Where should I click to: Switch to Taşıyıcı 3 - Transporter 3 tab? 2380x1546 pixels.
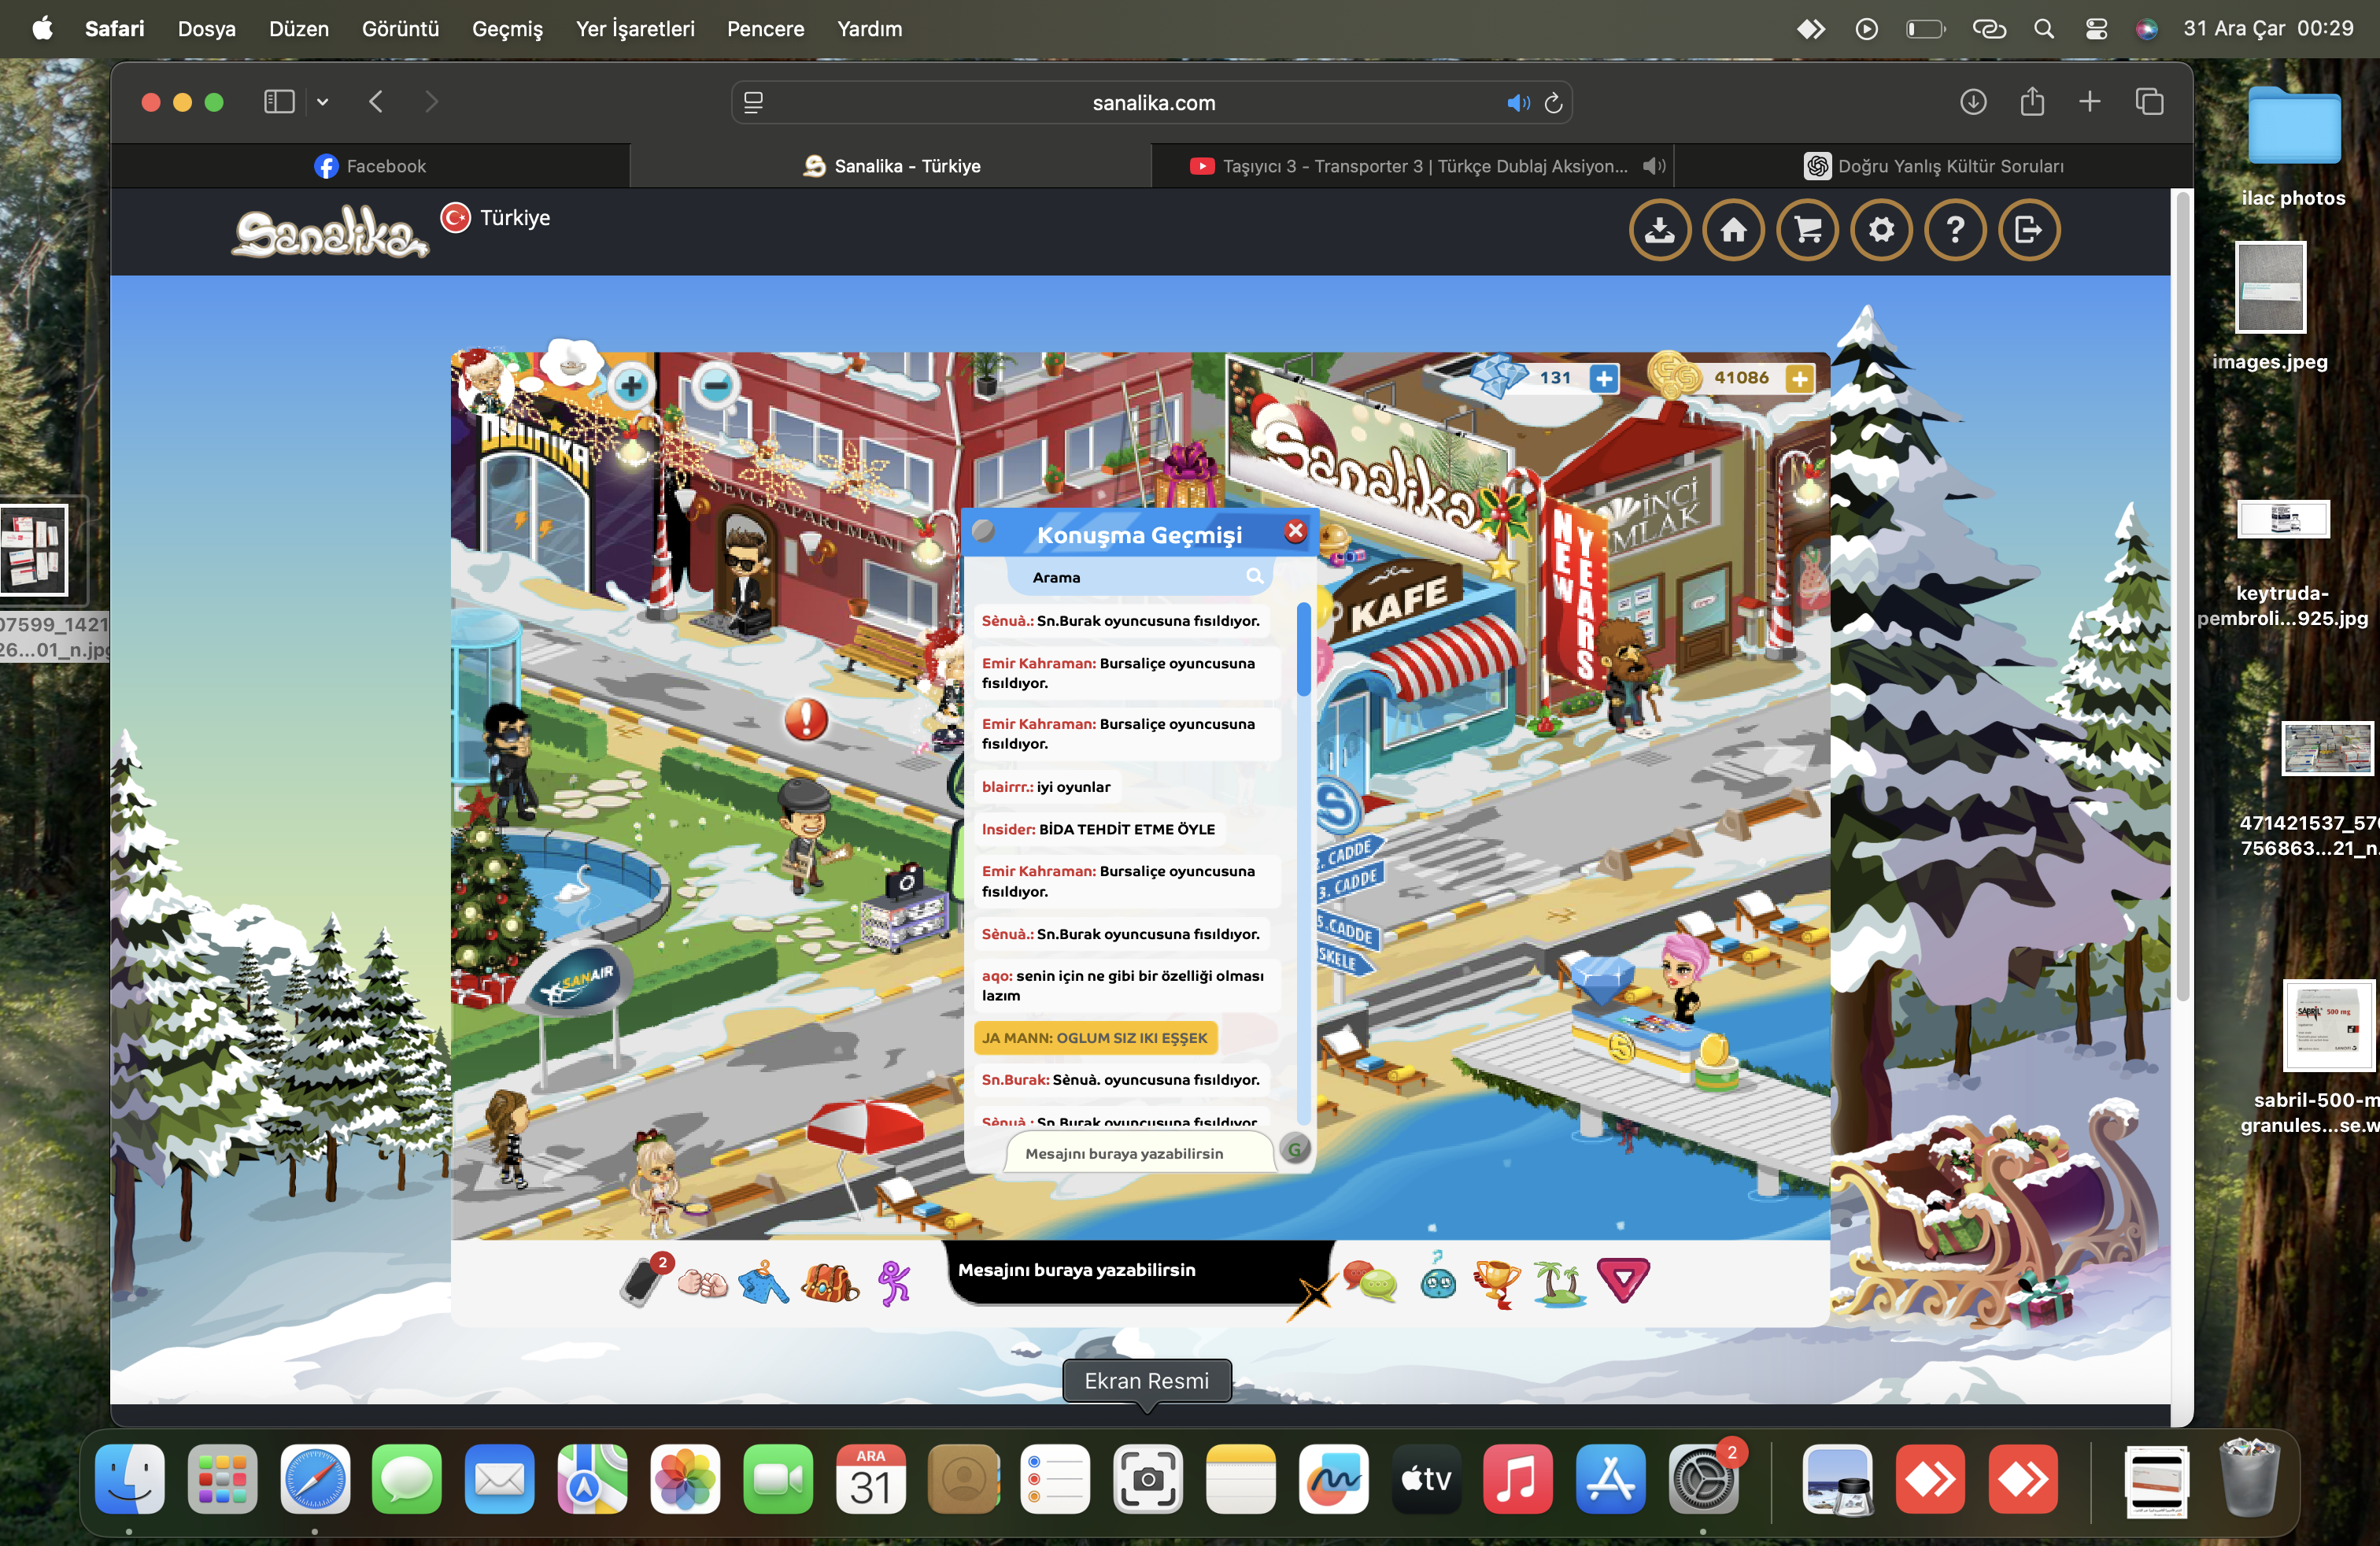[1410, 166]
